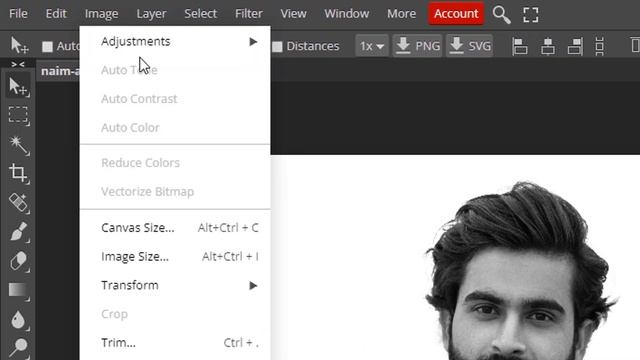
Task: Choose Canvas Size menu entry
Action: [x=175, y=228]
